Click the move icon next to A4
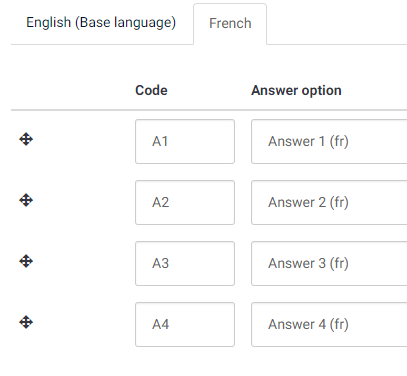This screenshot has width=407, height=376. [x=26, y=322]
